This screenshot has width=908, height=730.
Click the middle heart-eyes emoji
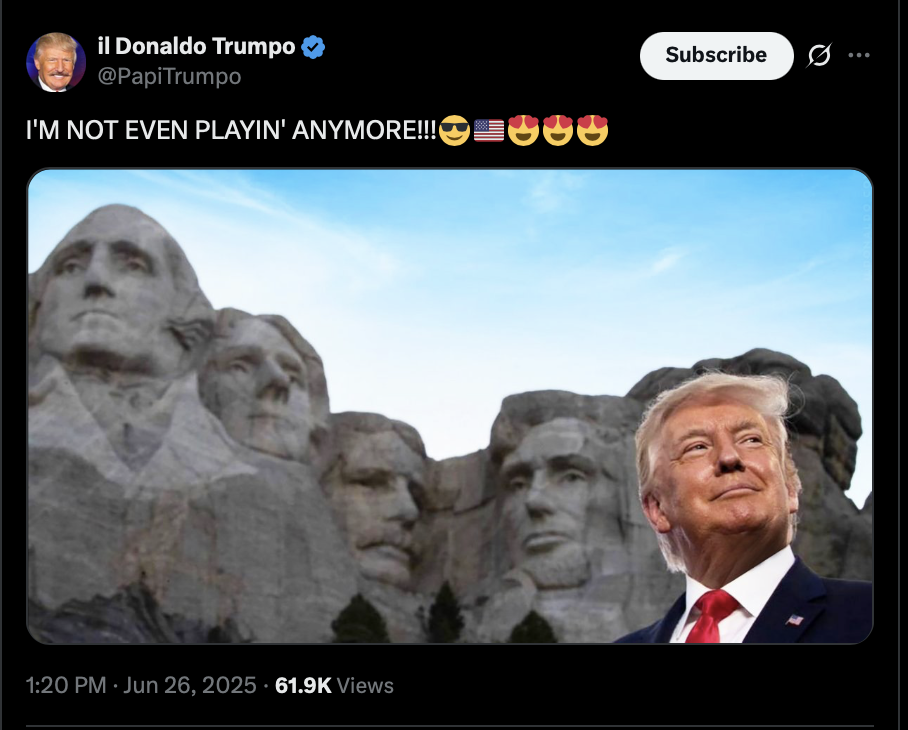coord(558,130)
